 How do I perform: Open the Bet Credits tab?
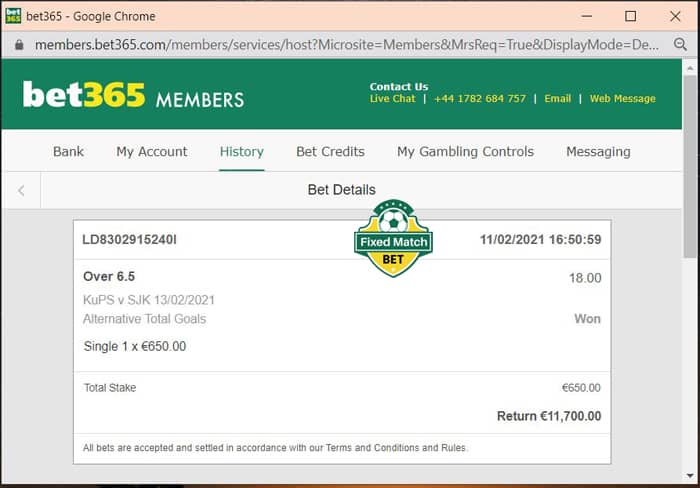tap(330, 152)
